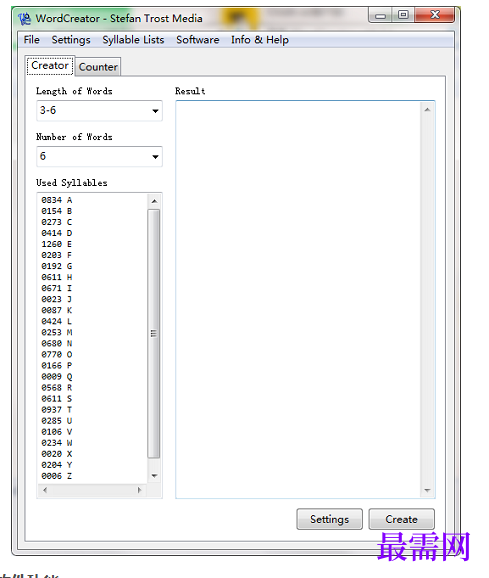The image size is (489, 578).
Task: Maximize the WordCreator window
Action: tap(403, 15)
